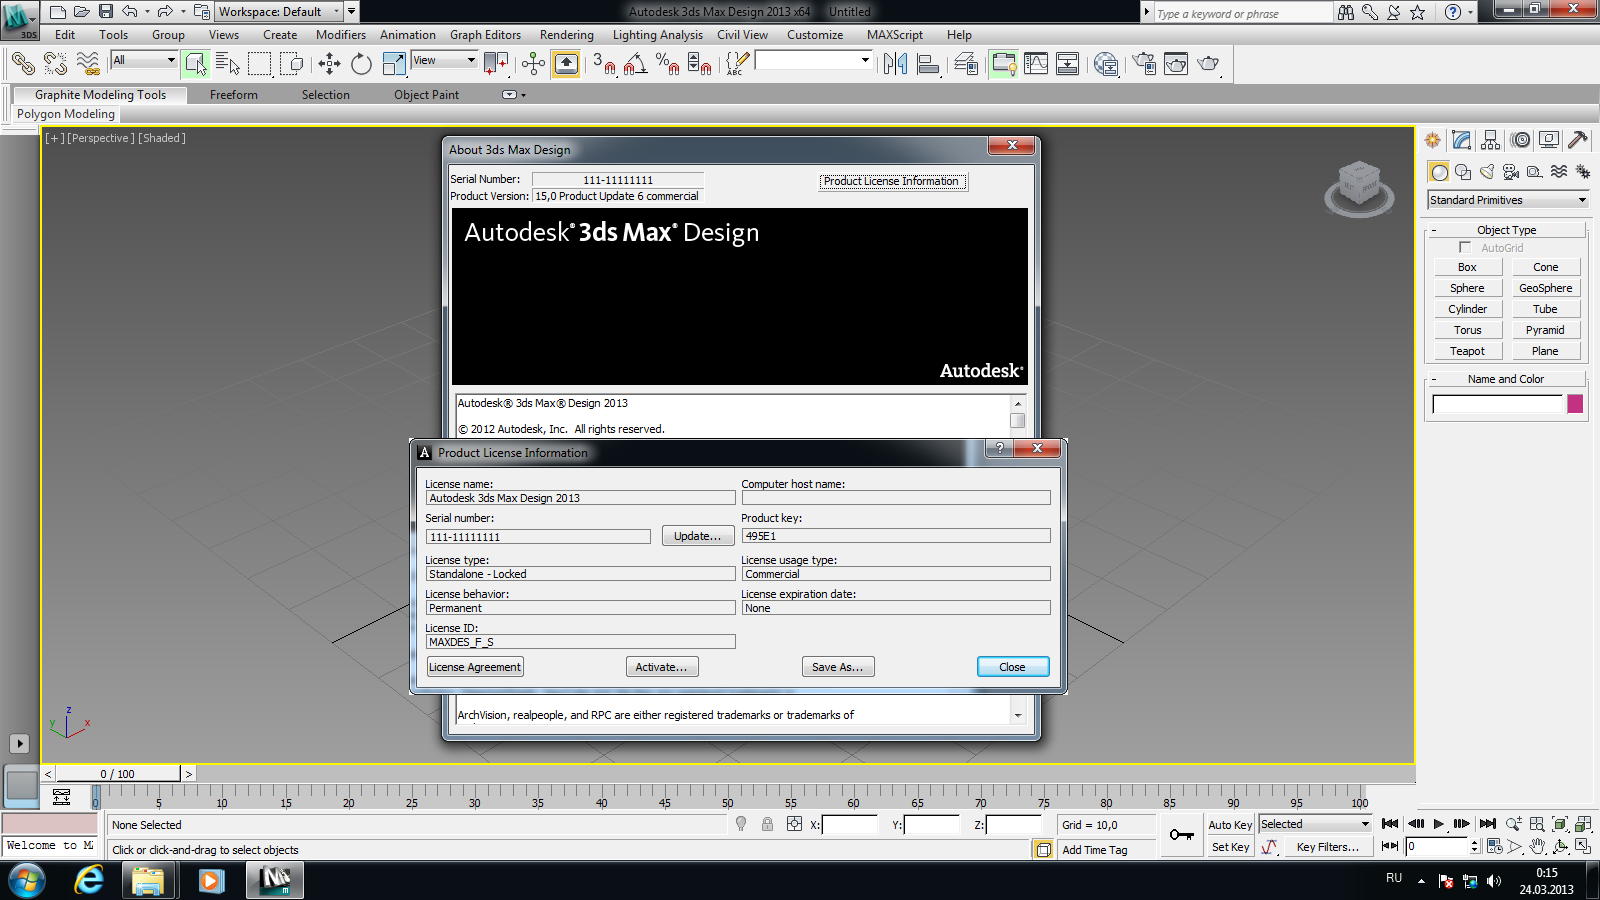Toggle Percent Snap on the toolbar
The height and width of the screenshot is (900, 1600).
click(x=667, y=64)
